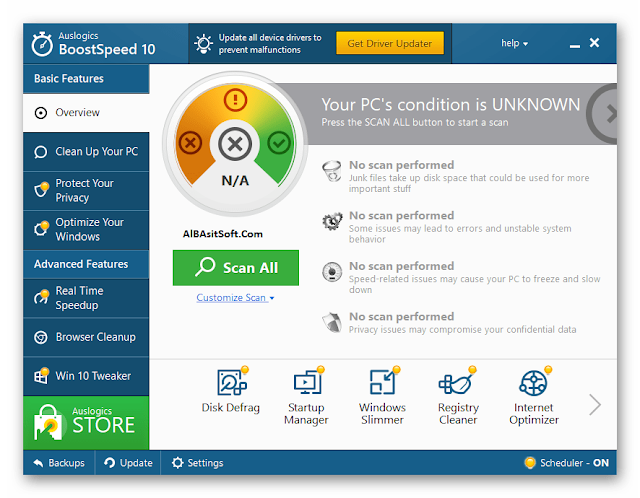This screenshot has width=640, height=498.
Task: Expand Customize Scan options arrow
Action: pyautogui.click(x=272, y=298)
